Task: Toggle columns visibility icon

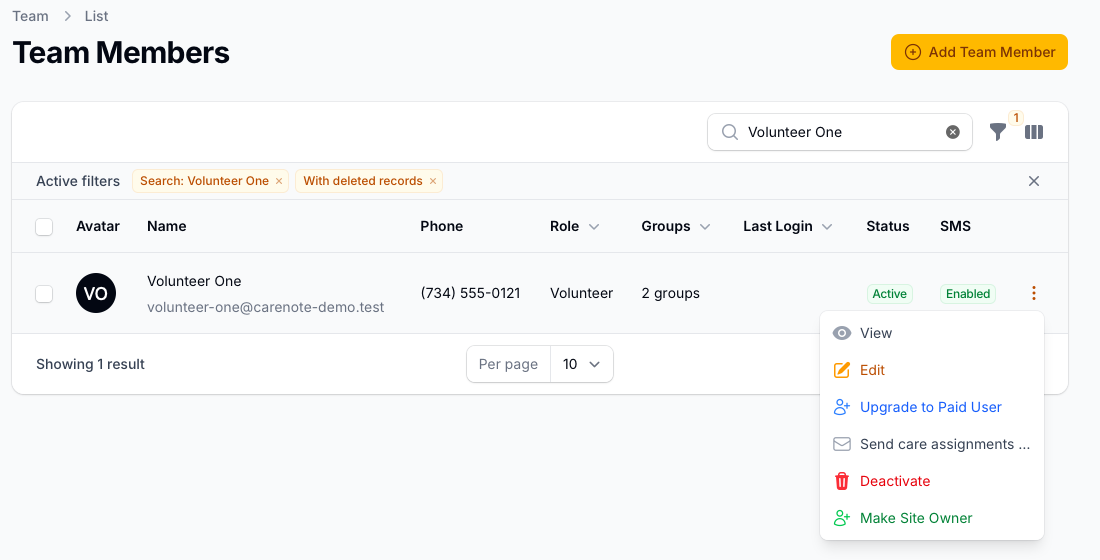Action: tap(1034, 132)
